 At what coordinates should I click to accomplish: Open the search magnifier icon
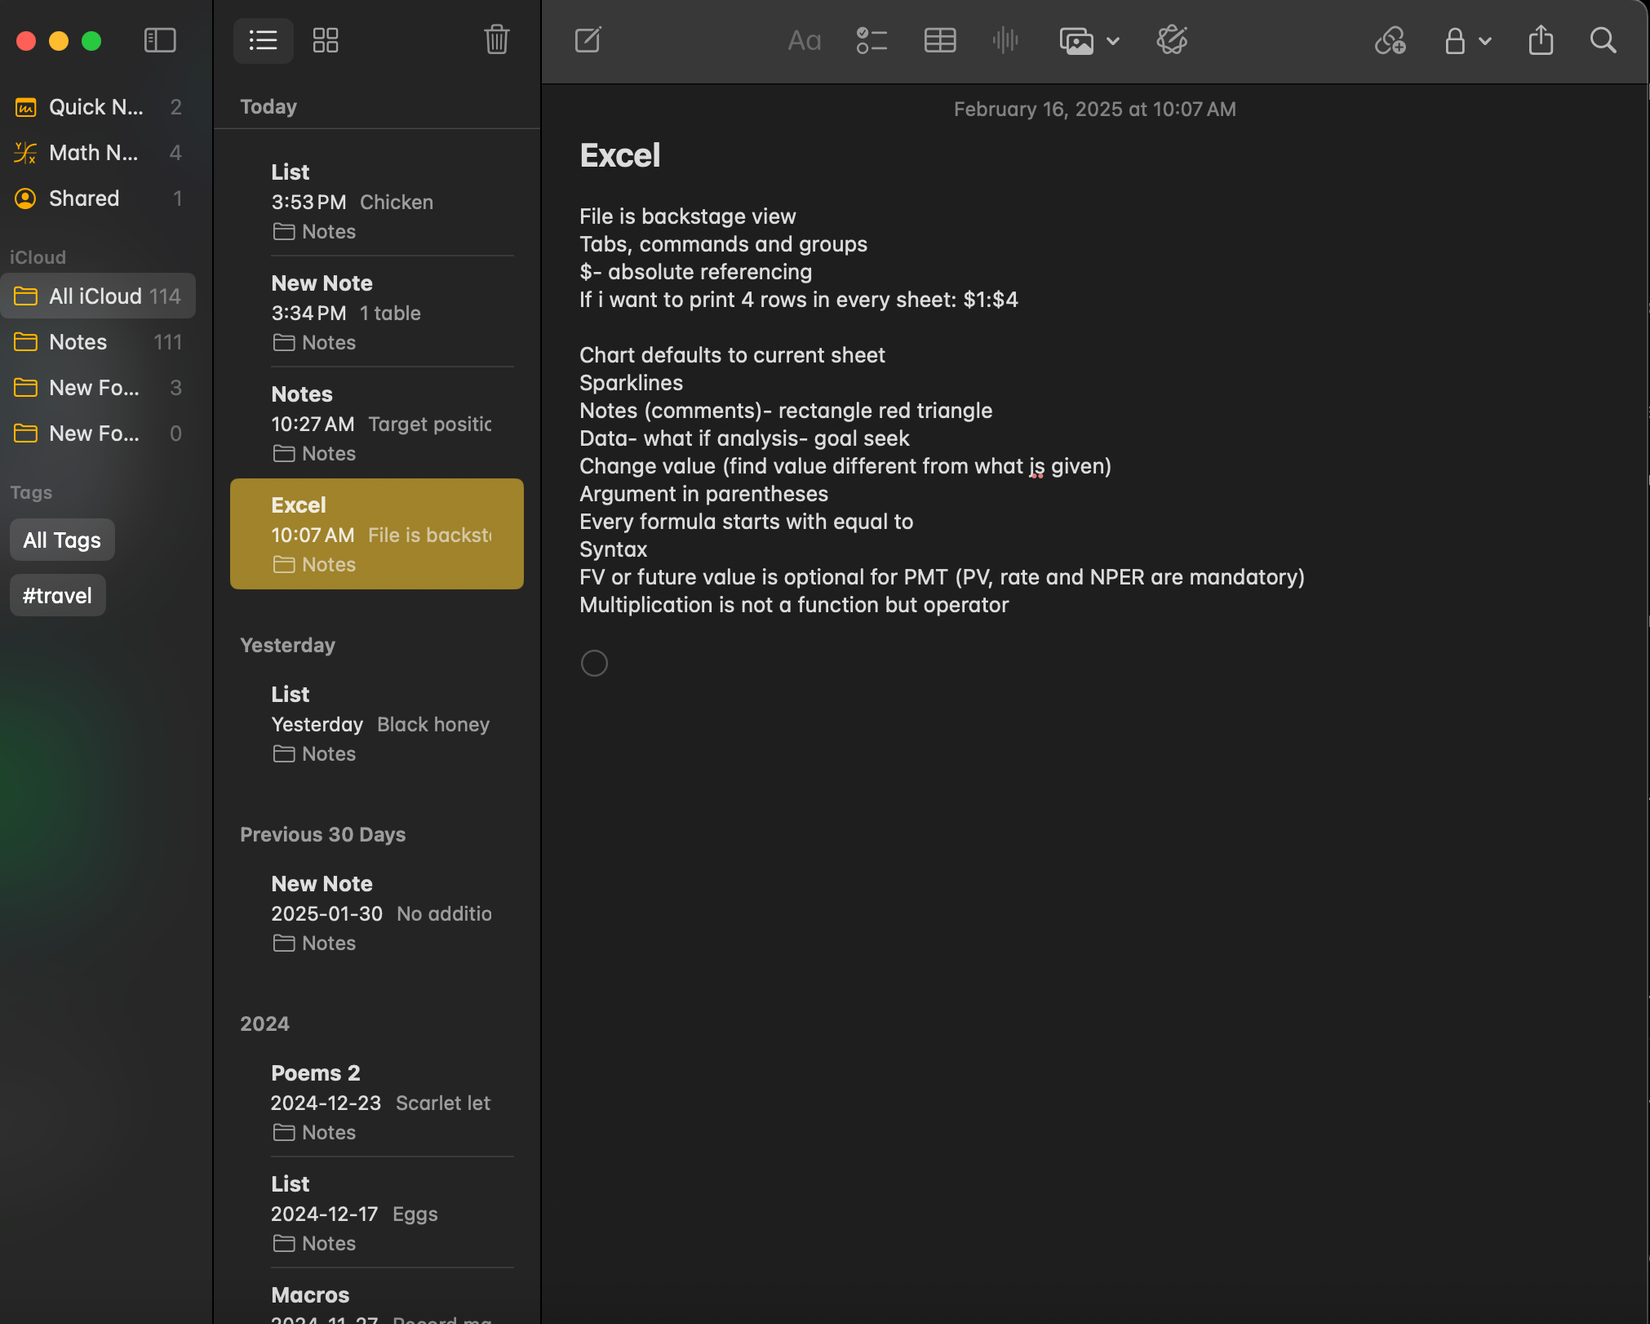pos(1603,41)
